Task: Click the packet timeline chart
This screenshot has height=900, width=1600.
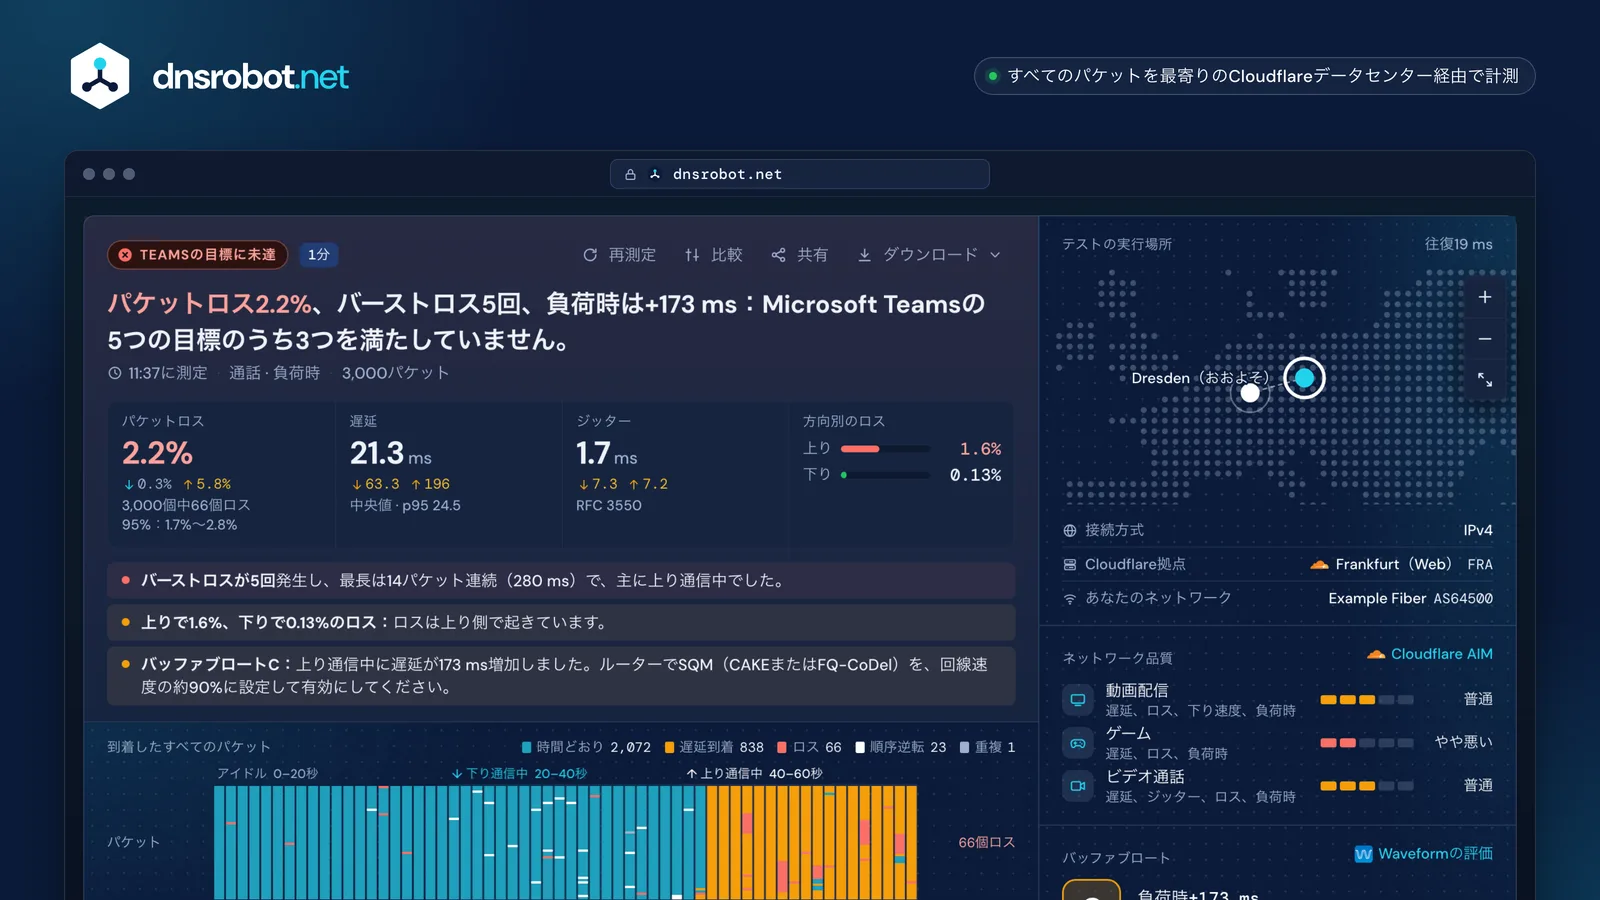Action: click(565, 842)
